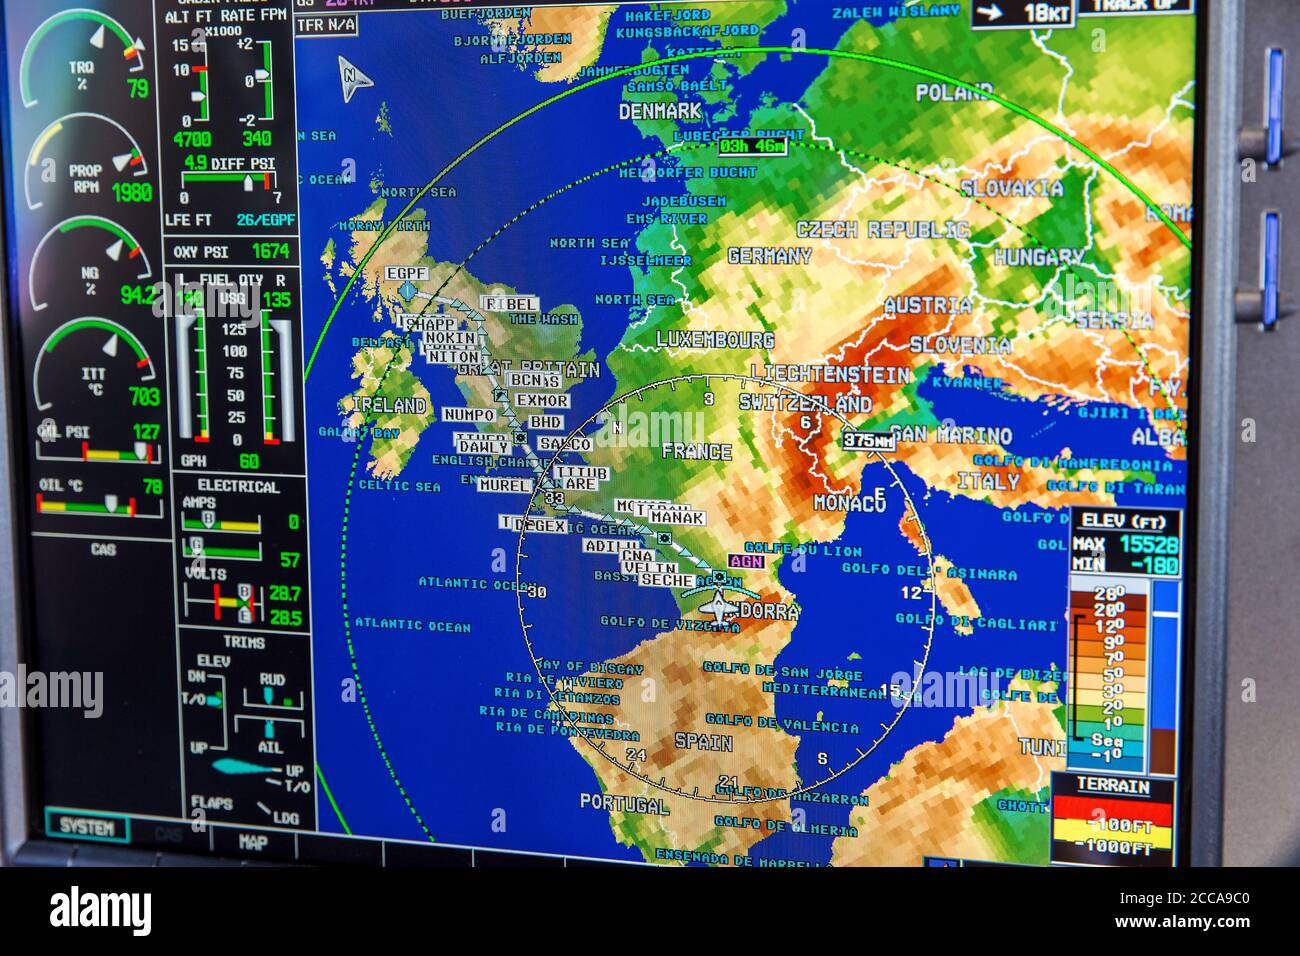Viewport: 1300px width, 956px height.
Task: Select the OXY PSI 1674 readout
Action: 231,252
